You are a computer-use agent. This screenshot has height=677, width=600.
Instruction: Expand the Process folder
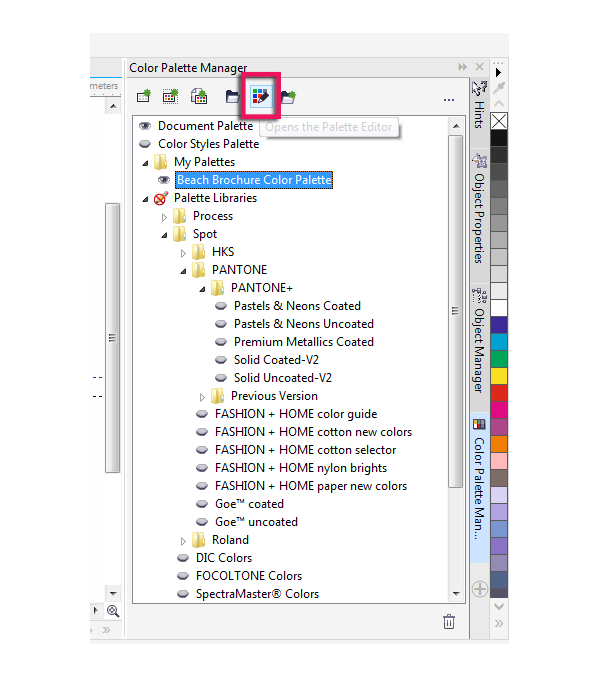164,217
